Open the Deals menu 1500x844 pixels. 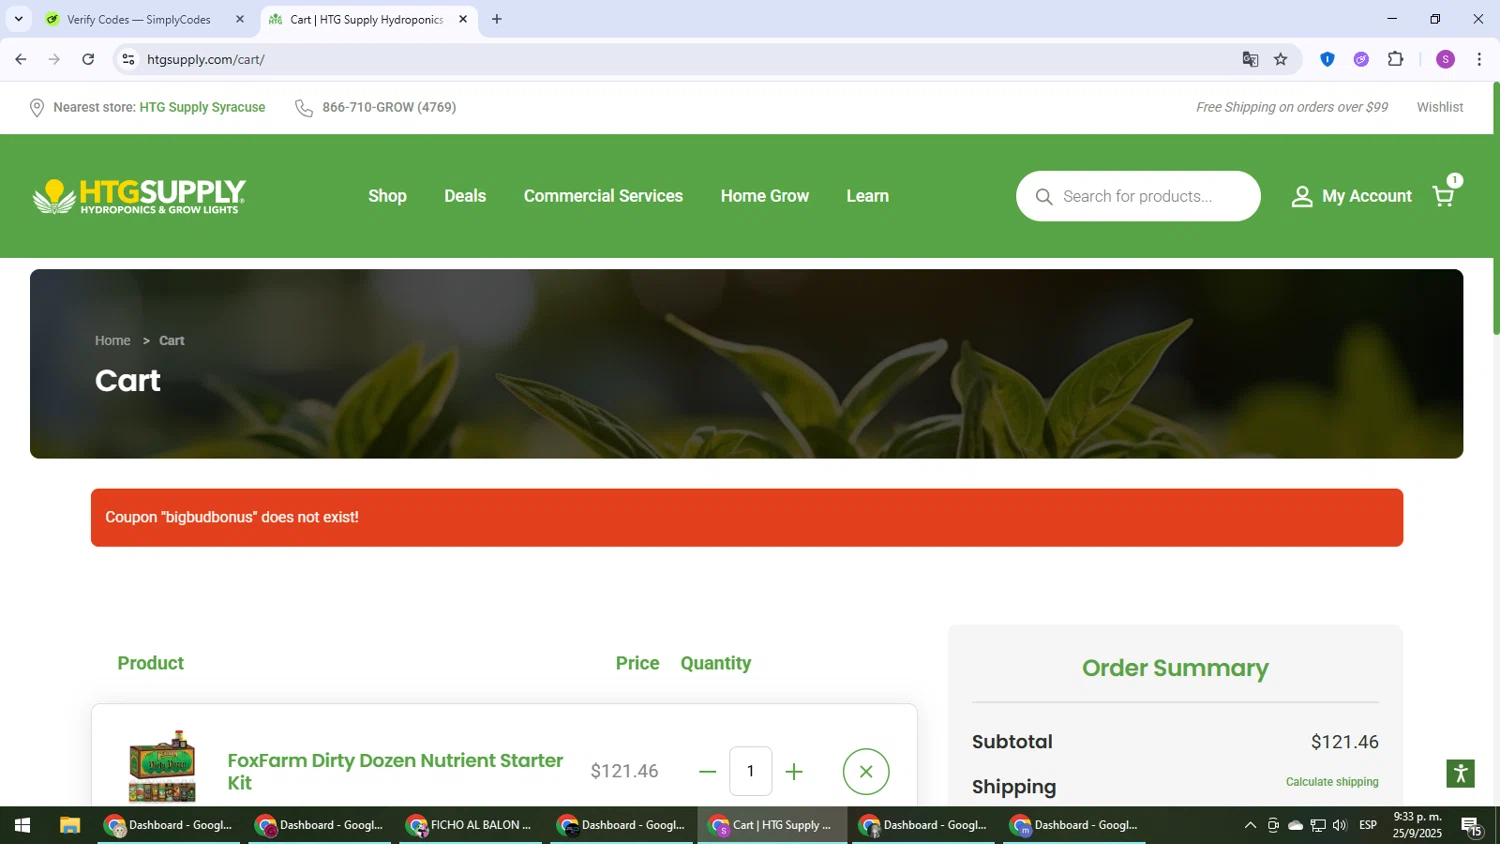pyautogui.click(x=465, y=196)
